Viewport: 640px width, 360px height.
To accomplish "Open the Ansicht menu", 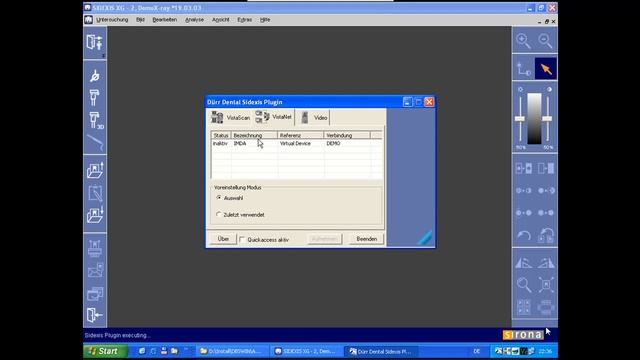I will click(220, 20).
